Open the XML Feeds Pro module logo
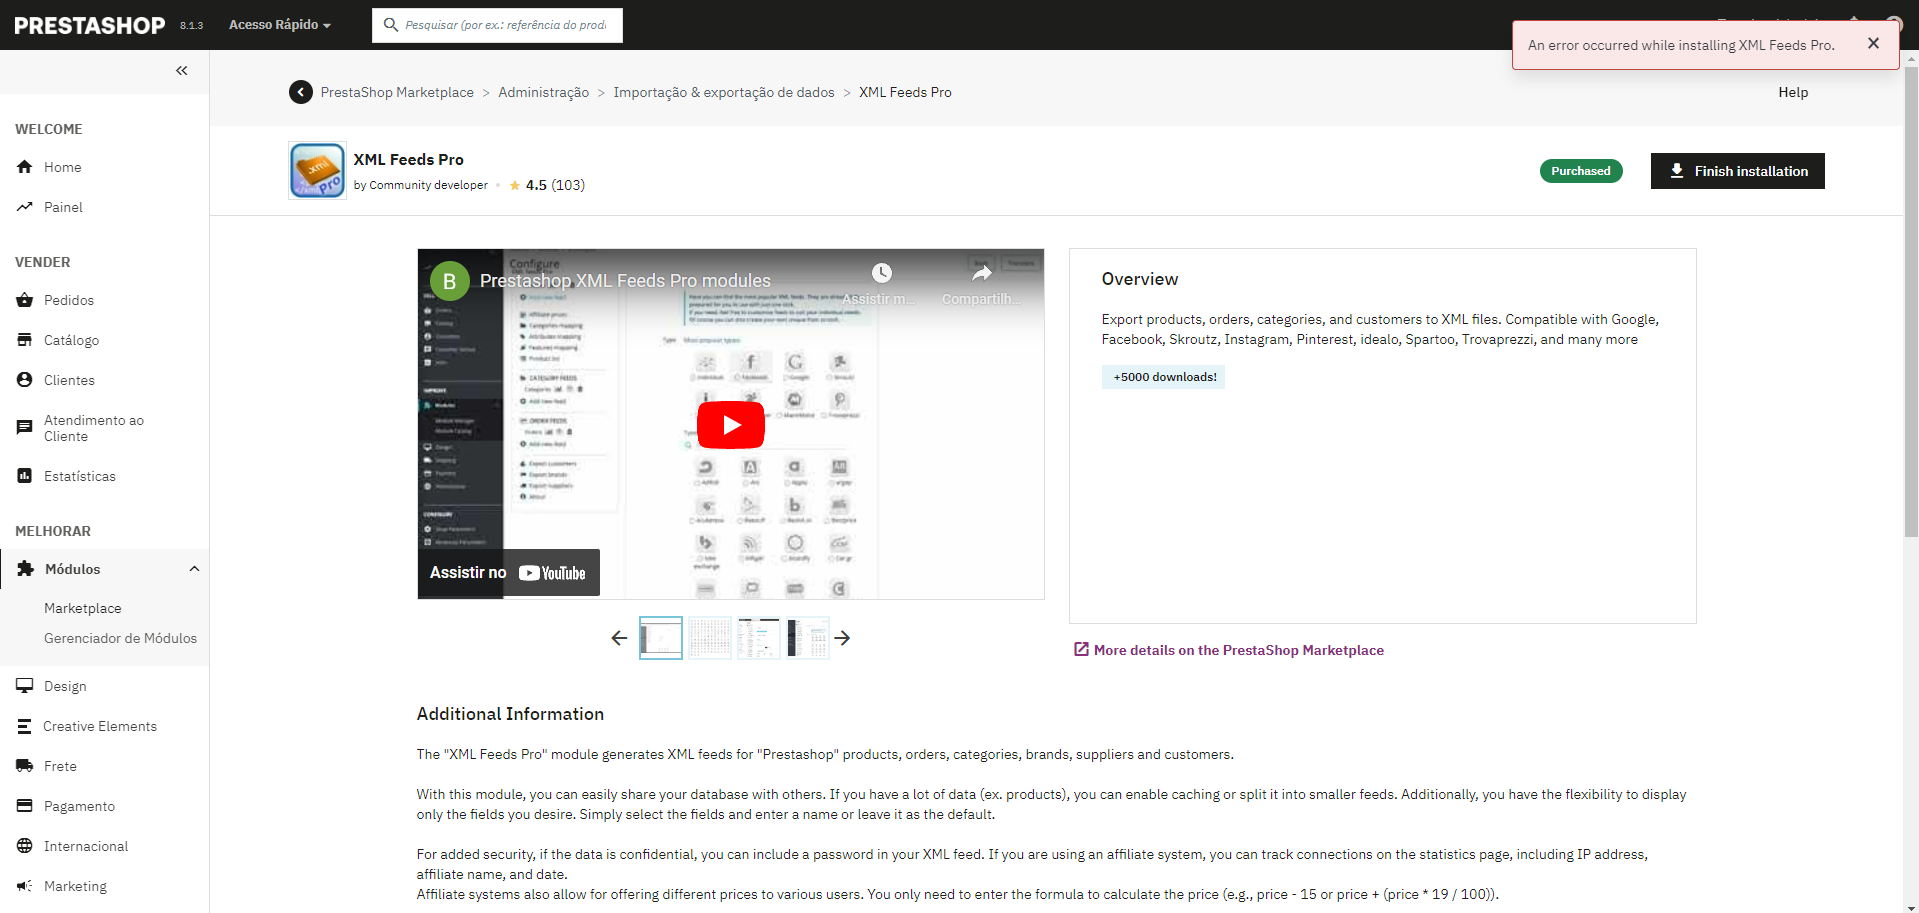1919x913 pixels. pos(317,170)
